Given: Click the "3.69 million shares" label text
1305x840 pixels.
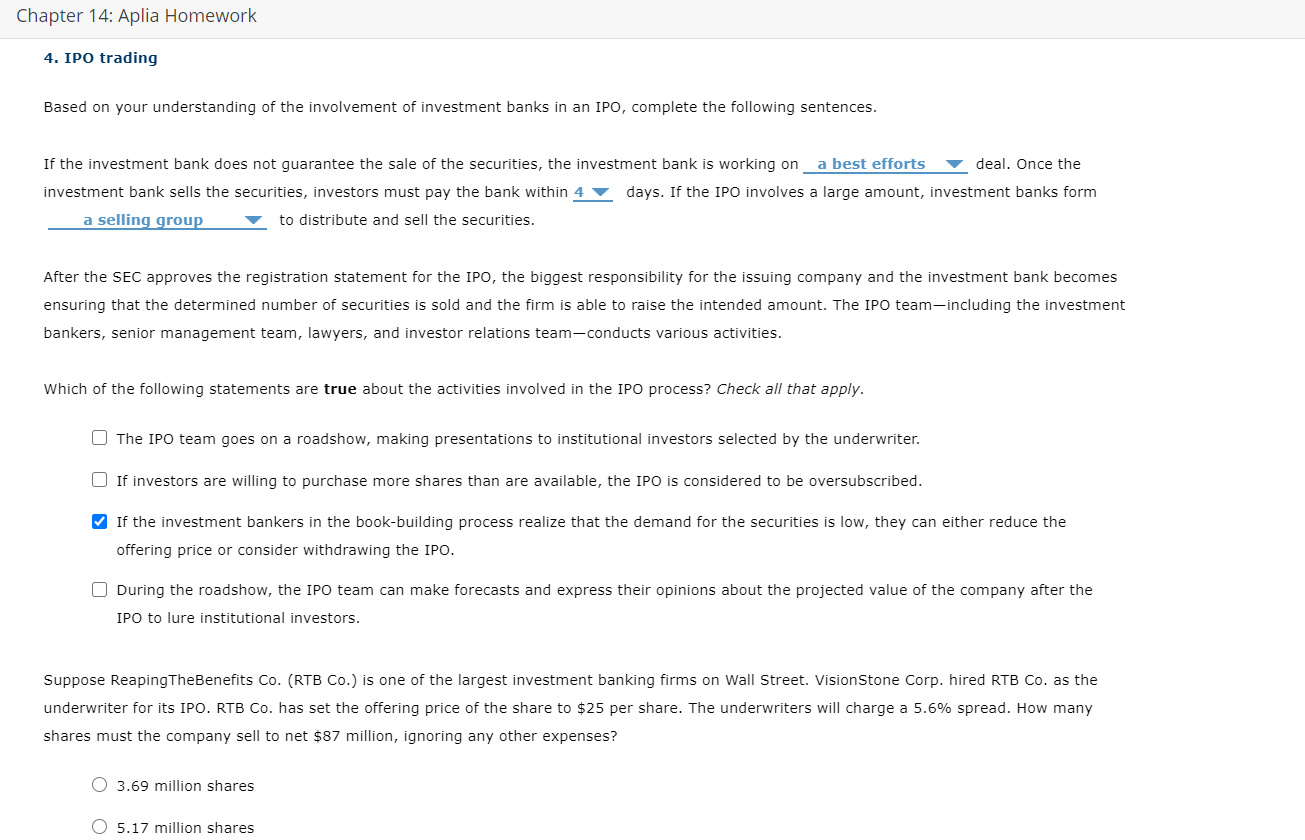Looking at the screenshot, I should (x=185, y=785).
